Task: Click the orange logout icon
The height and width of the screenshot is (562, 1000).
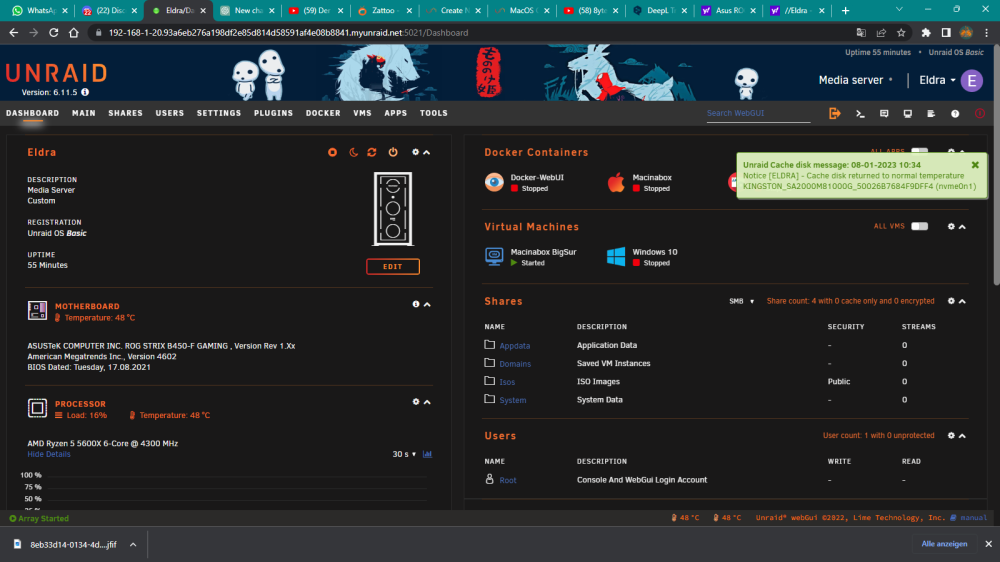Action: coord(835,114)
